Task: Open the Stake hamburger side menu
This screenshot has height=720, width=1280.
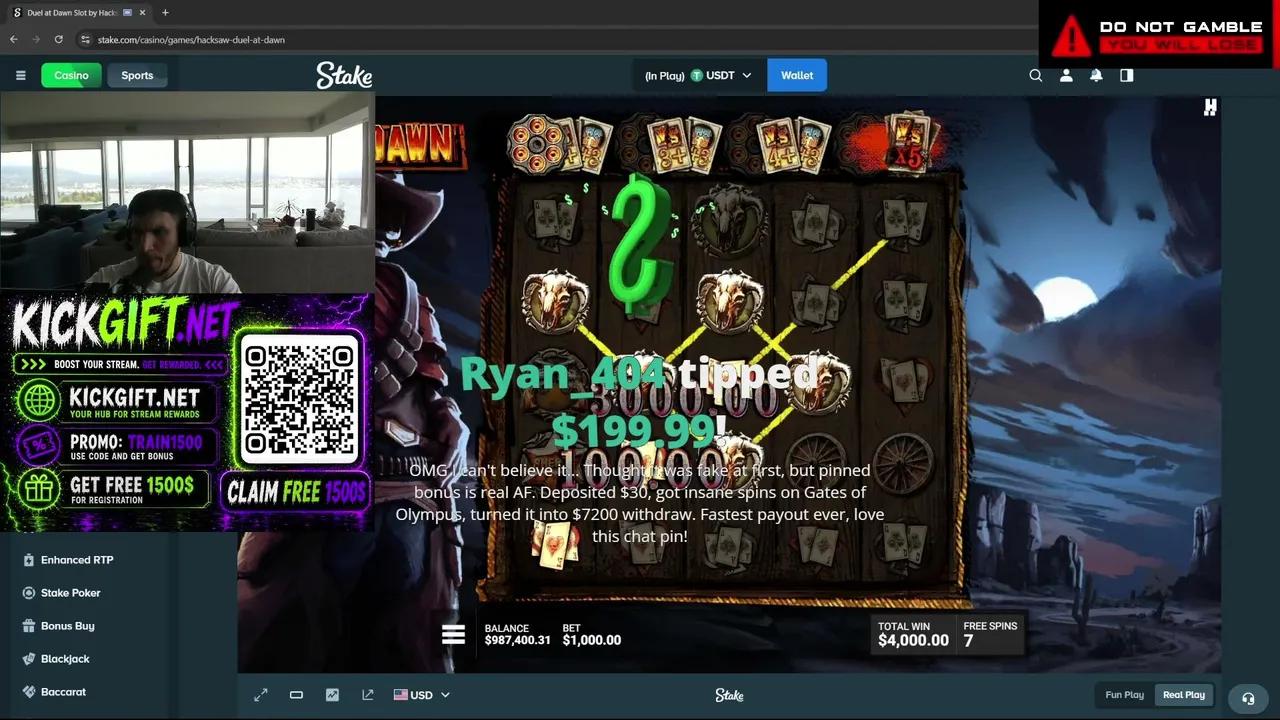Action: point(20,75)
